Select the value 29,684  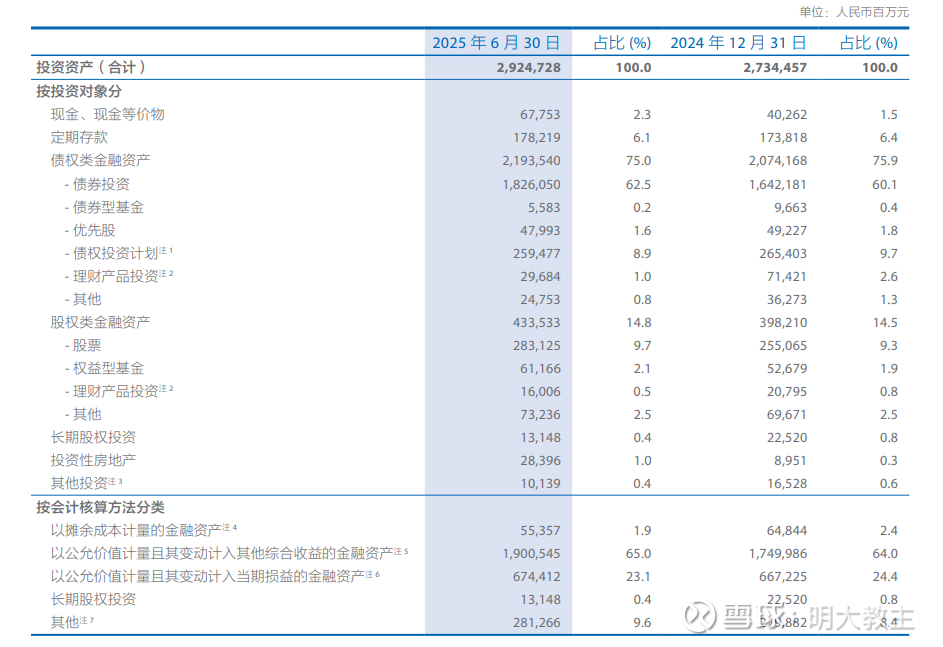[540, 277]
